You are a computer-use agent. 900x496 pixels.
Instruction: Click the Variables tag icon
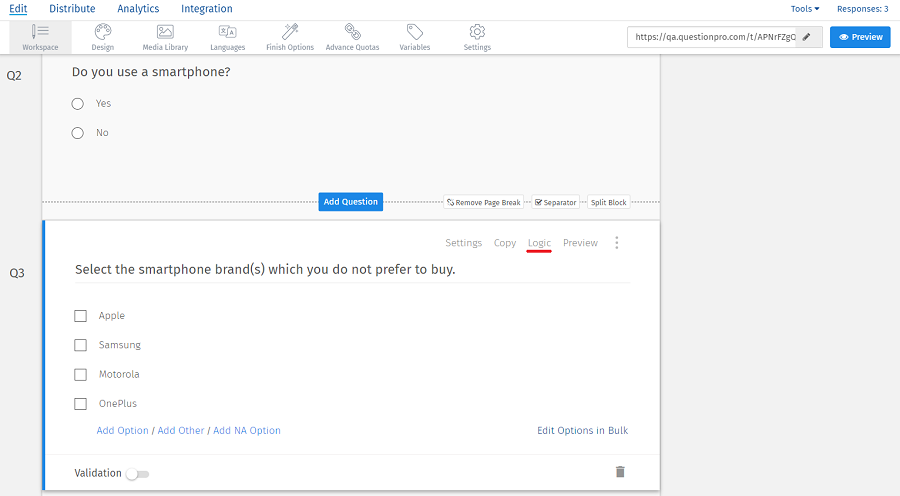(414, 32)
